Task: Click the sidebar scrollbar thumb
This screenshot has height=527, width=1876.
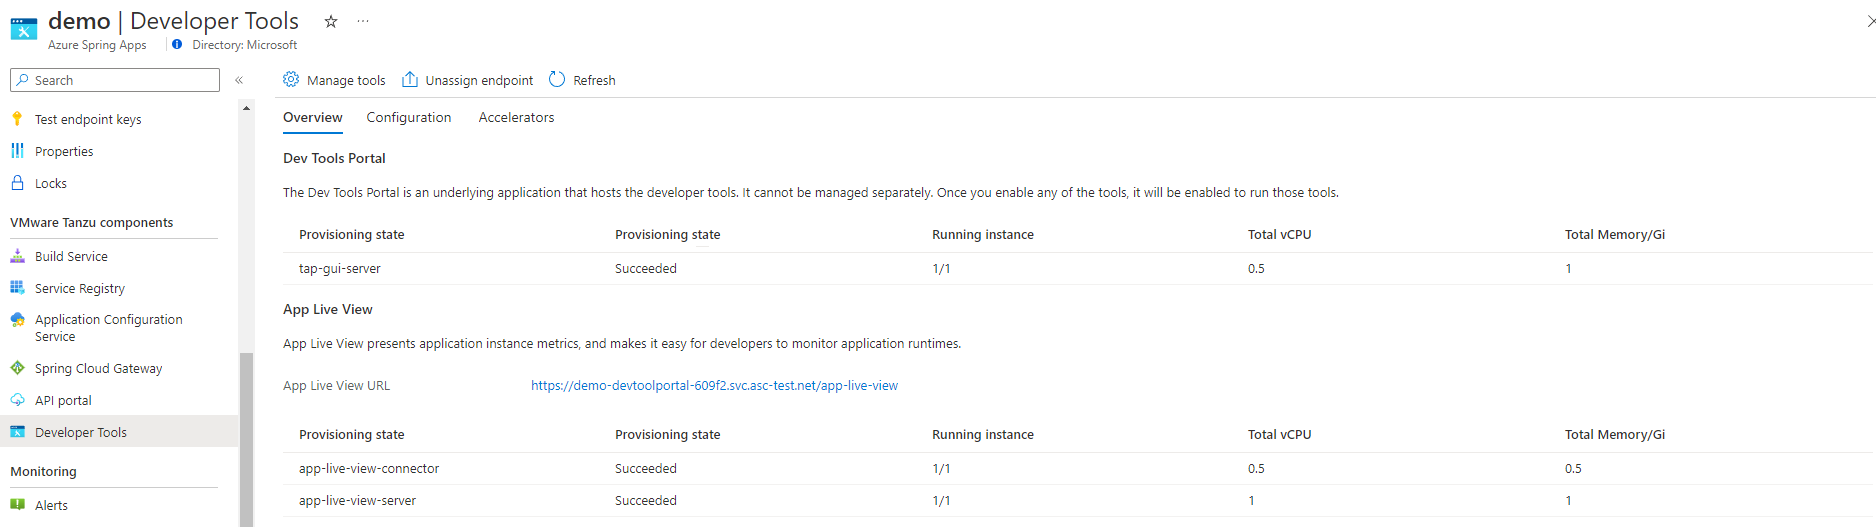Action: click(x=246, y=440)
